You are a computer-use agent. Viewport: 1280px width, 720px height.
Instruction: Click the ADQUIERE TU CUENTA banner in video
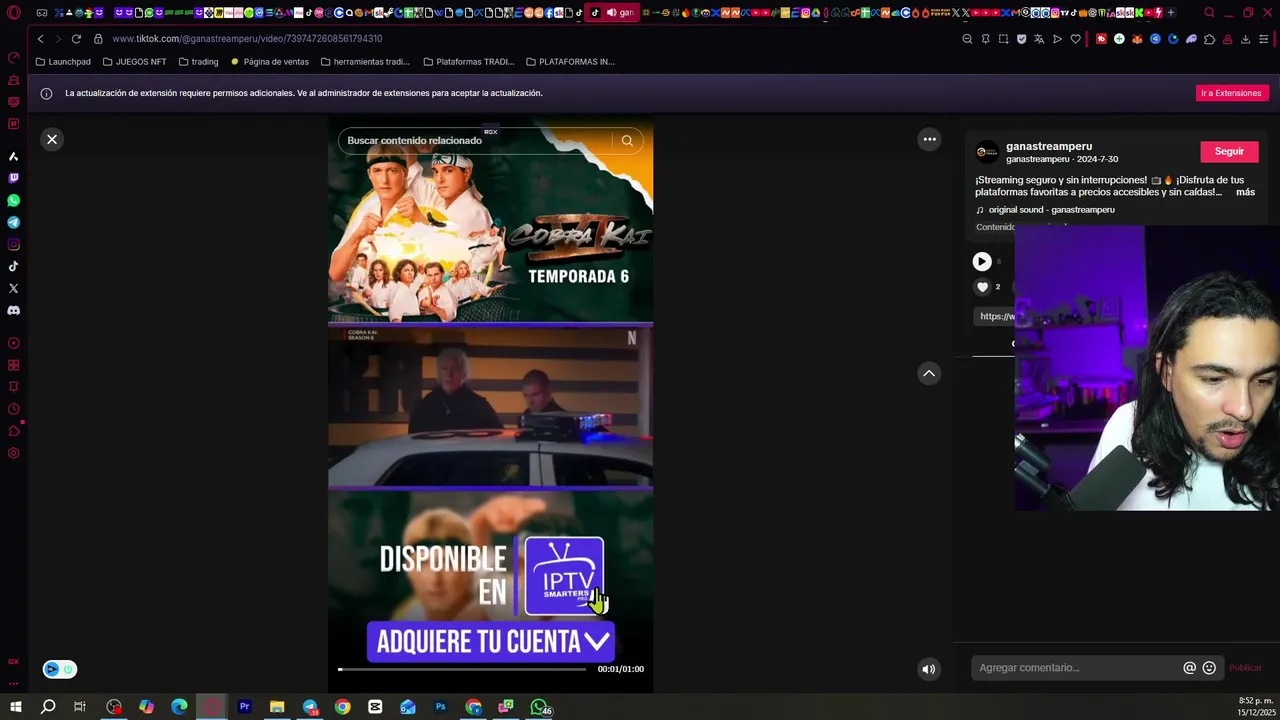490,641
